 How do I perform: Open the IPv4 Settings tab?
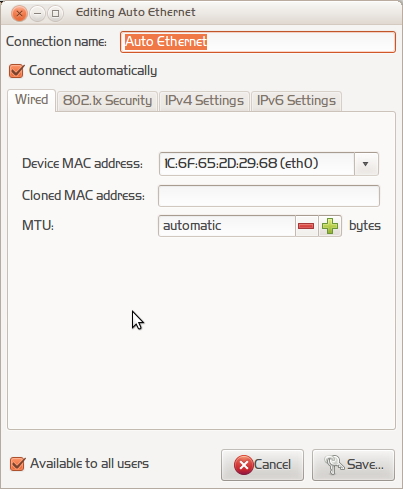pos(204,101)
